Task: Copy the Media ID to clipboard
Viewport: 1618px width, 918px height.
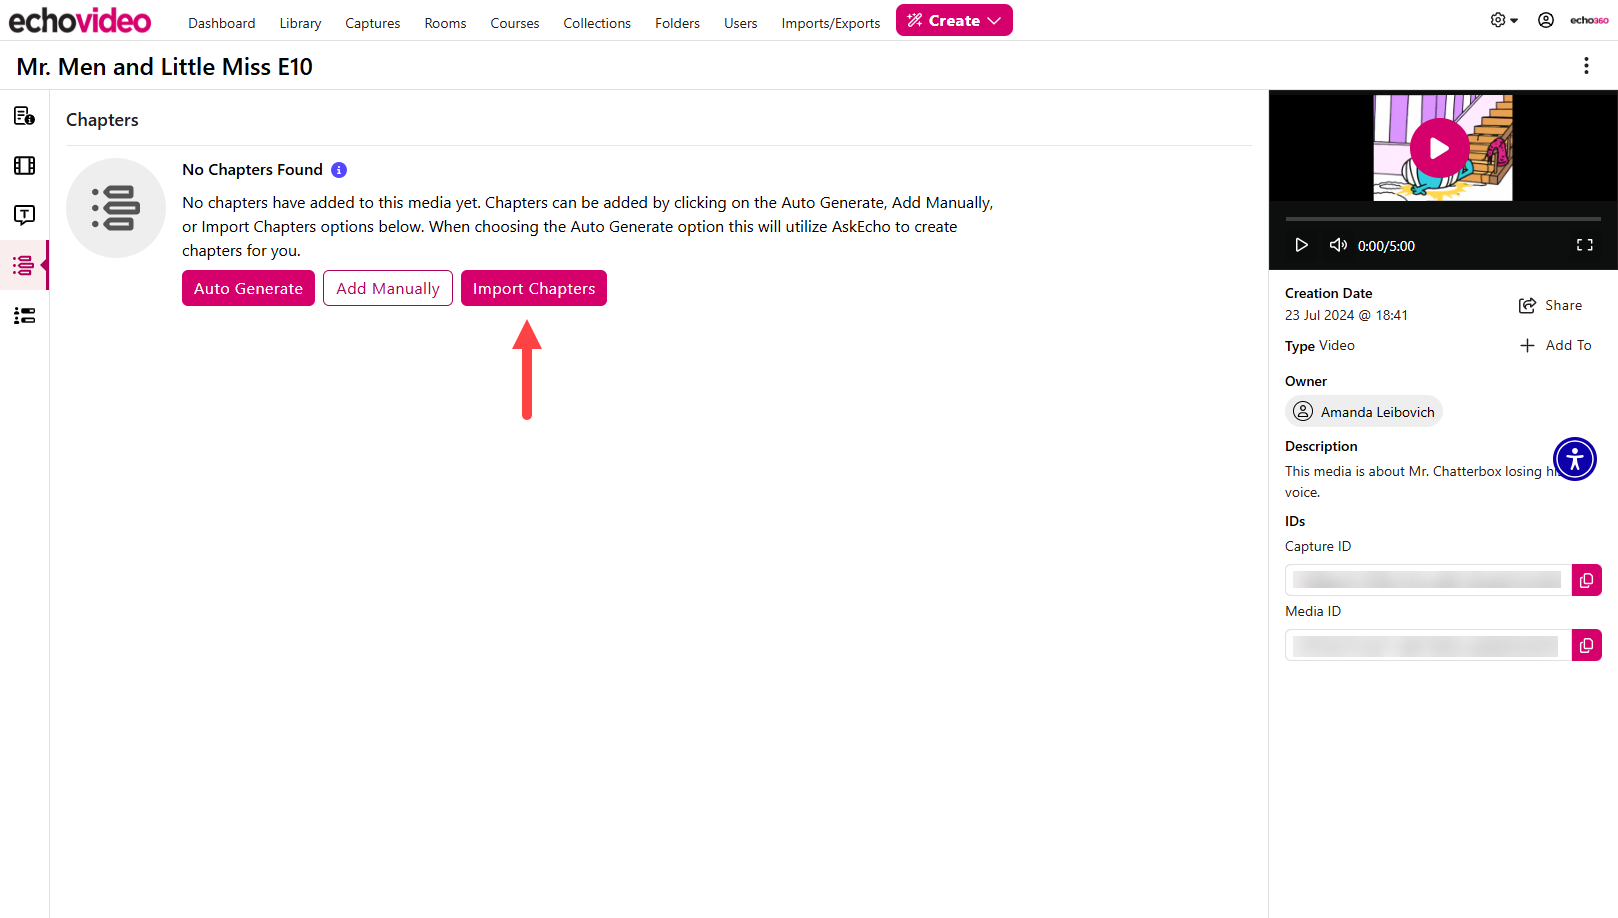Action: coord(1586,645)
